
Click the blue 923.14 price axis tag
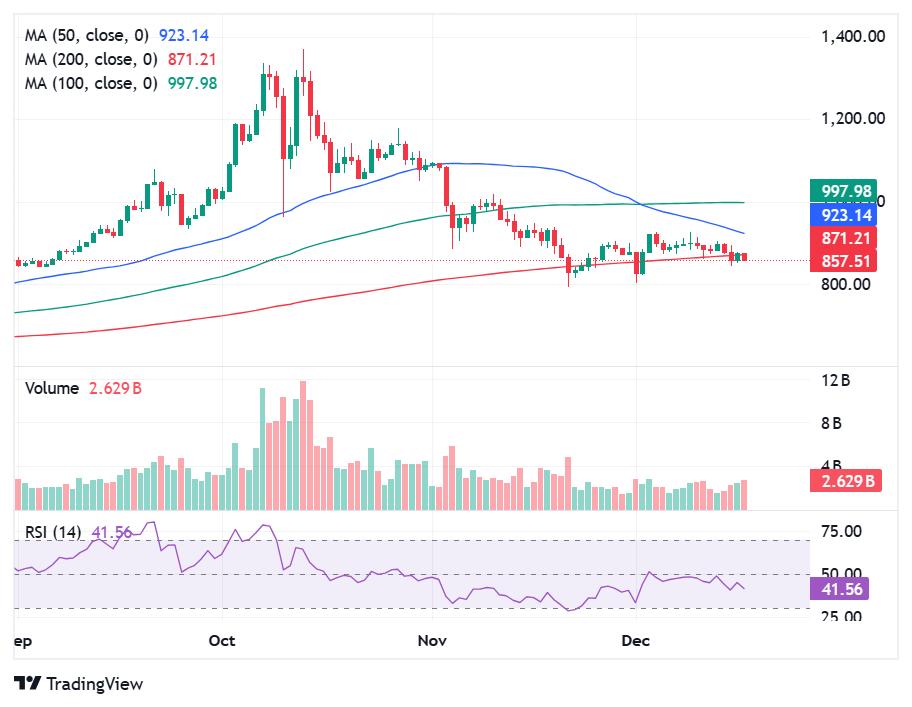click(843, 215)
